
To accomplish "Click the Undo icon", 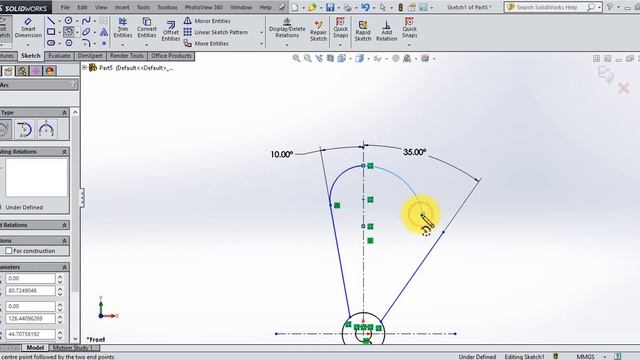I will 365,7.
